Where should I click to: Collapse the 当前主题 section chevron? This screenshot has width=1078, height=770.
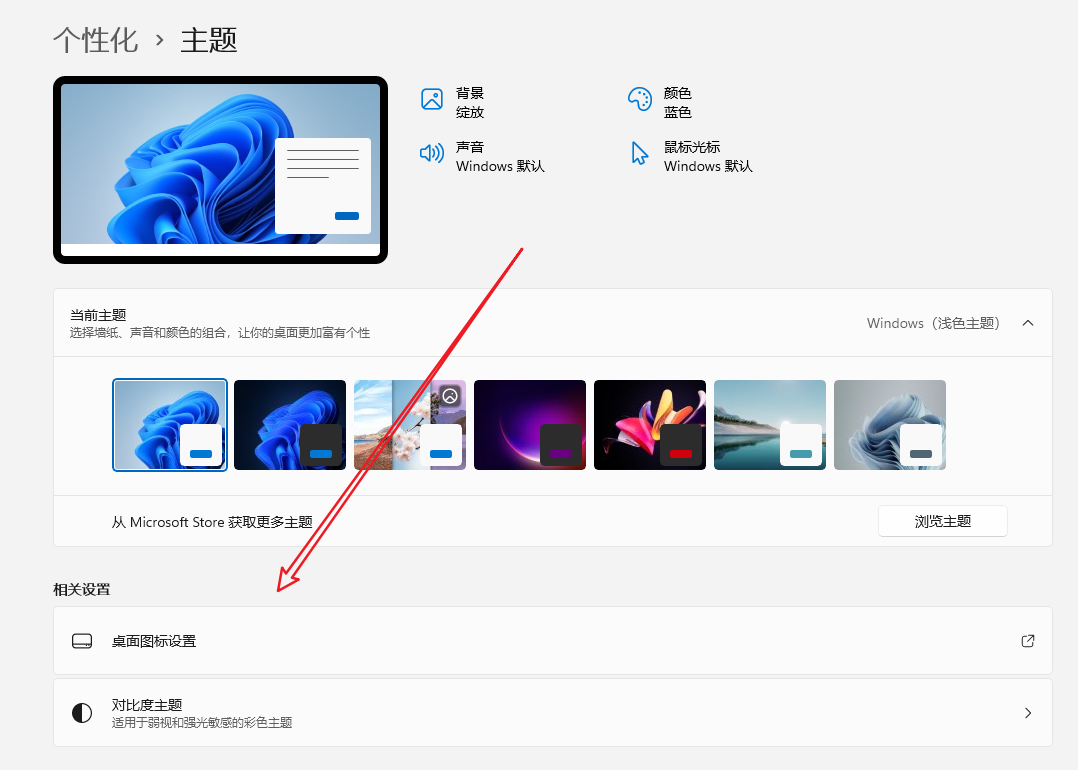(x=1028, y=323)
